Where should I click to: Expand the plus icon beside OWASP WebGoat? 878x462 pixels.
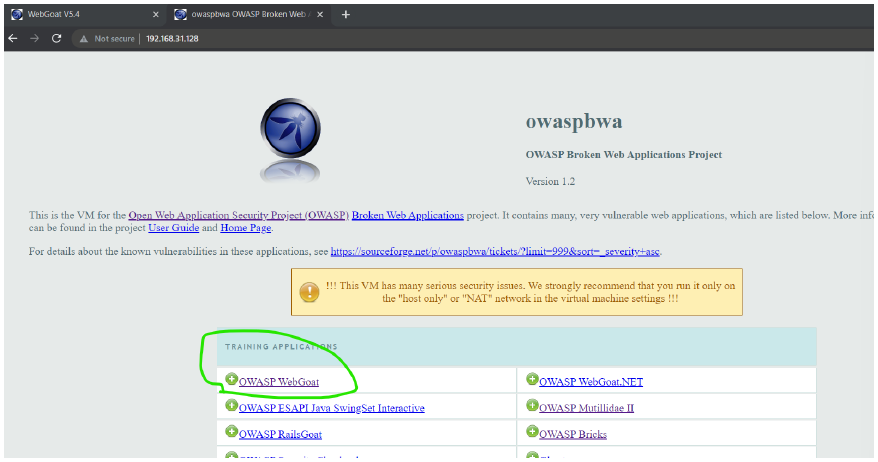click(231, 379)
